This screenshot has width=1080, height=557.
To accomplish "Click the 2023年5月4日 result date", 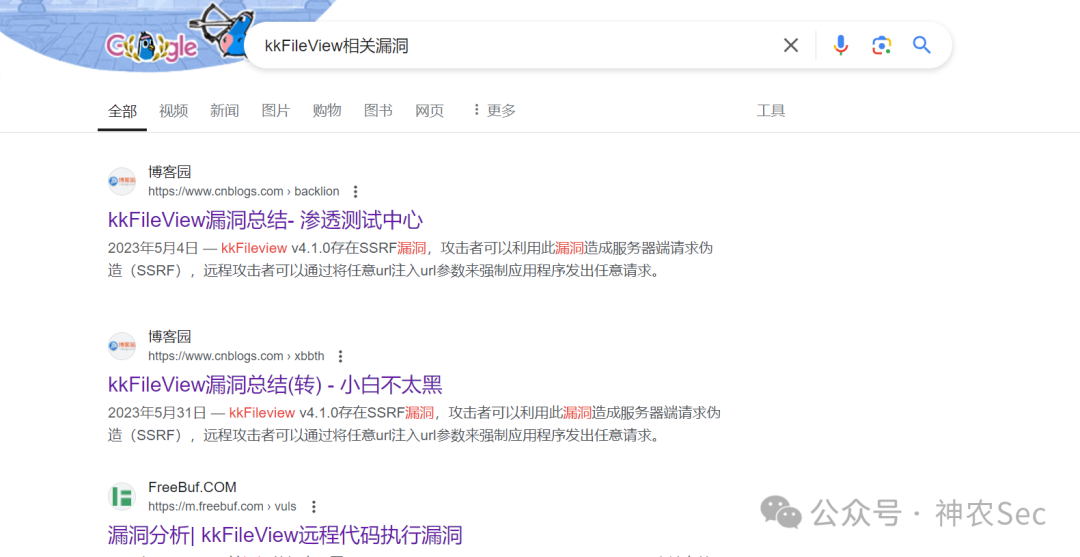I will pos(153,249).
